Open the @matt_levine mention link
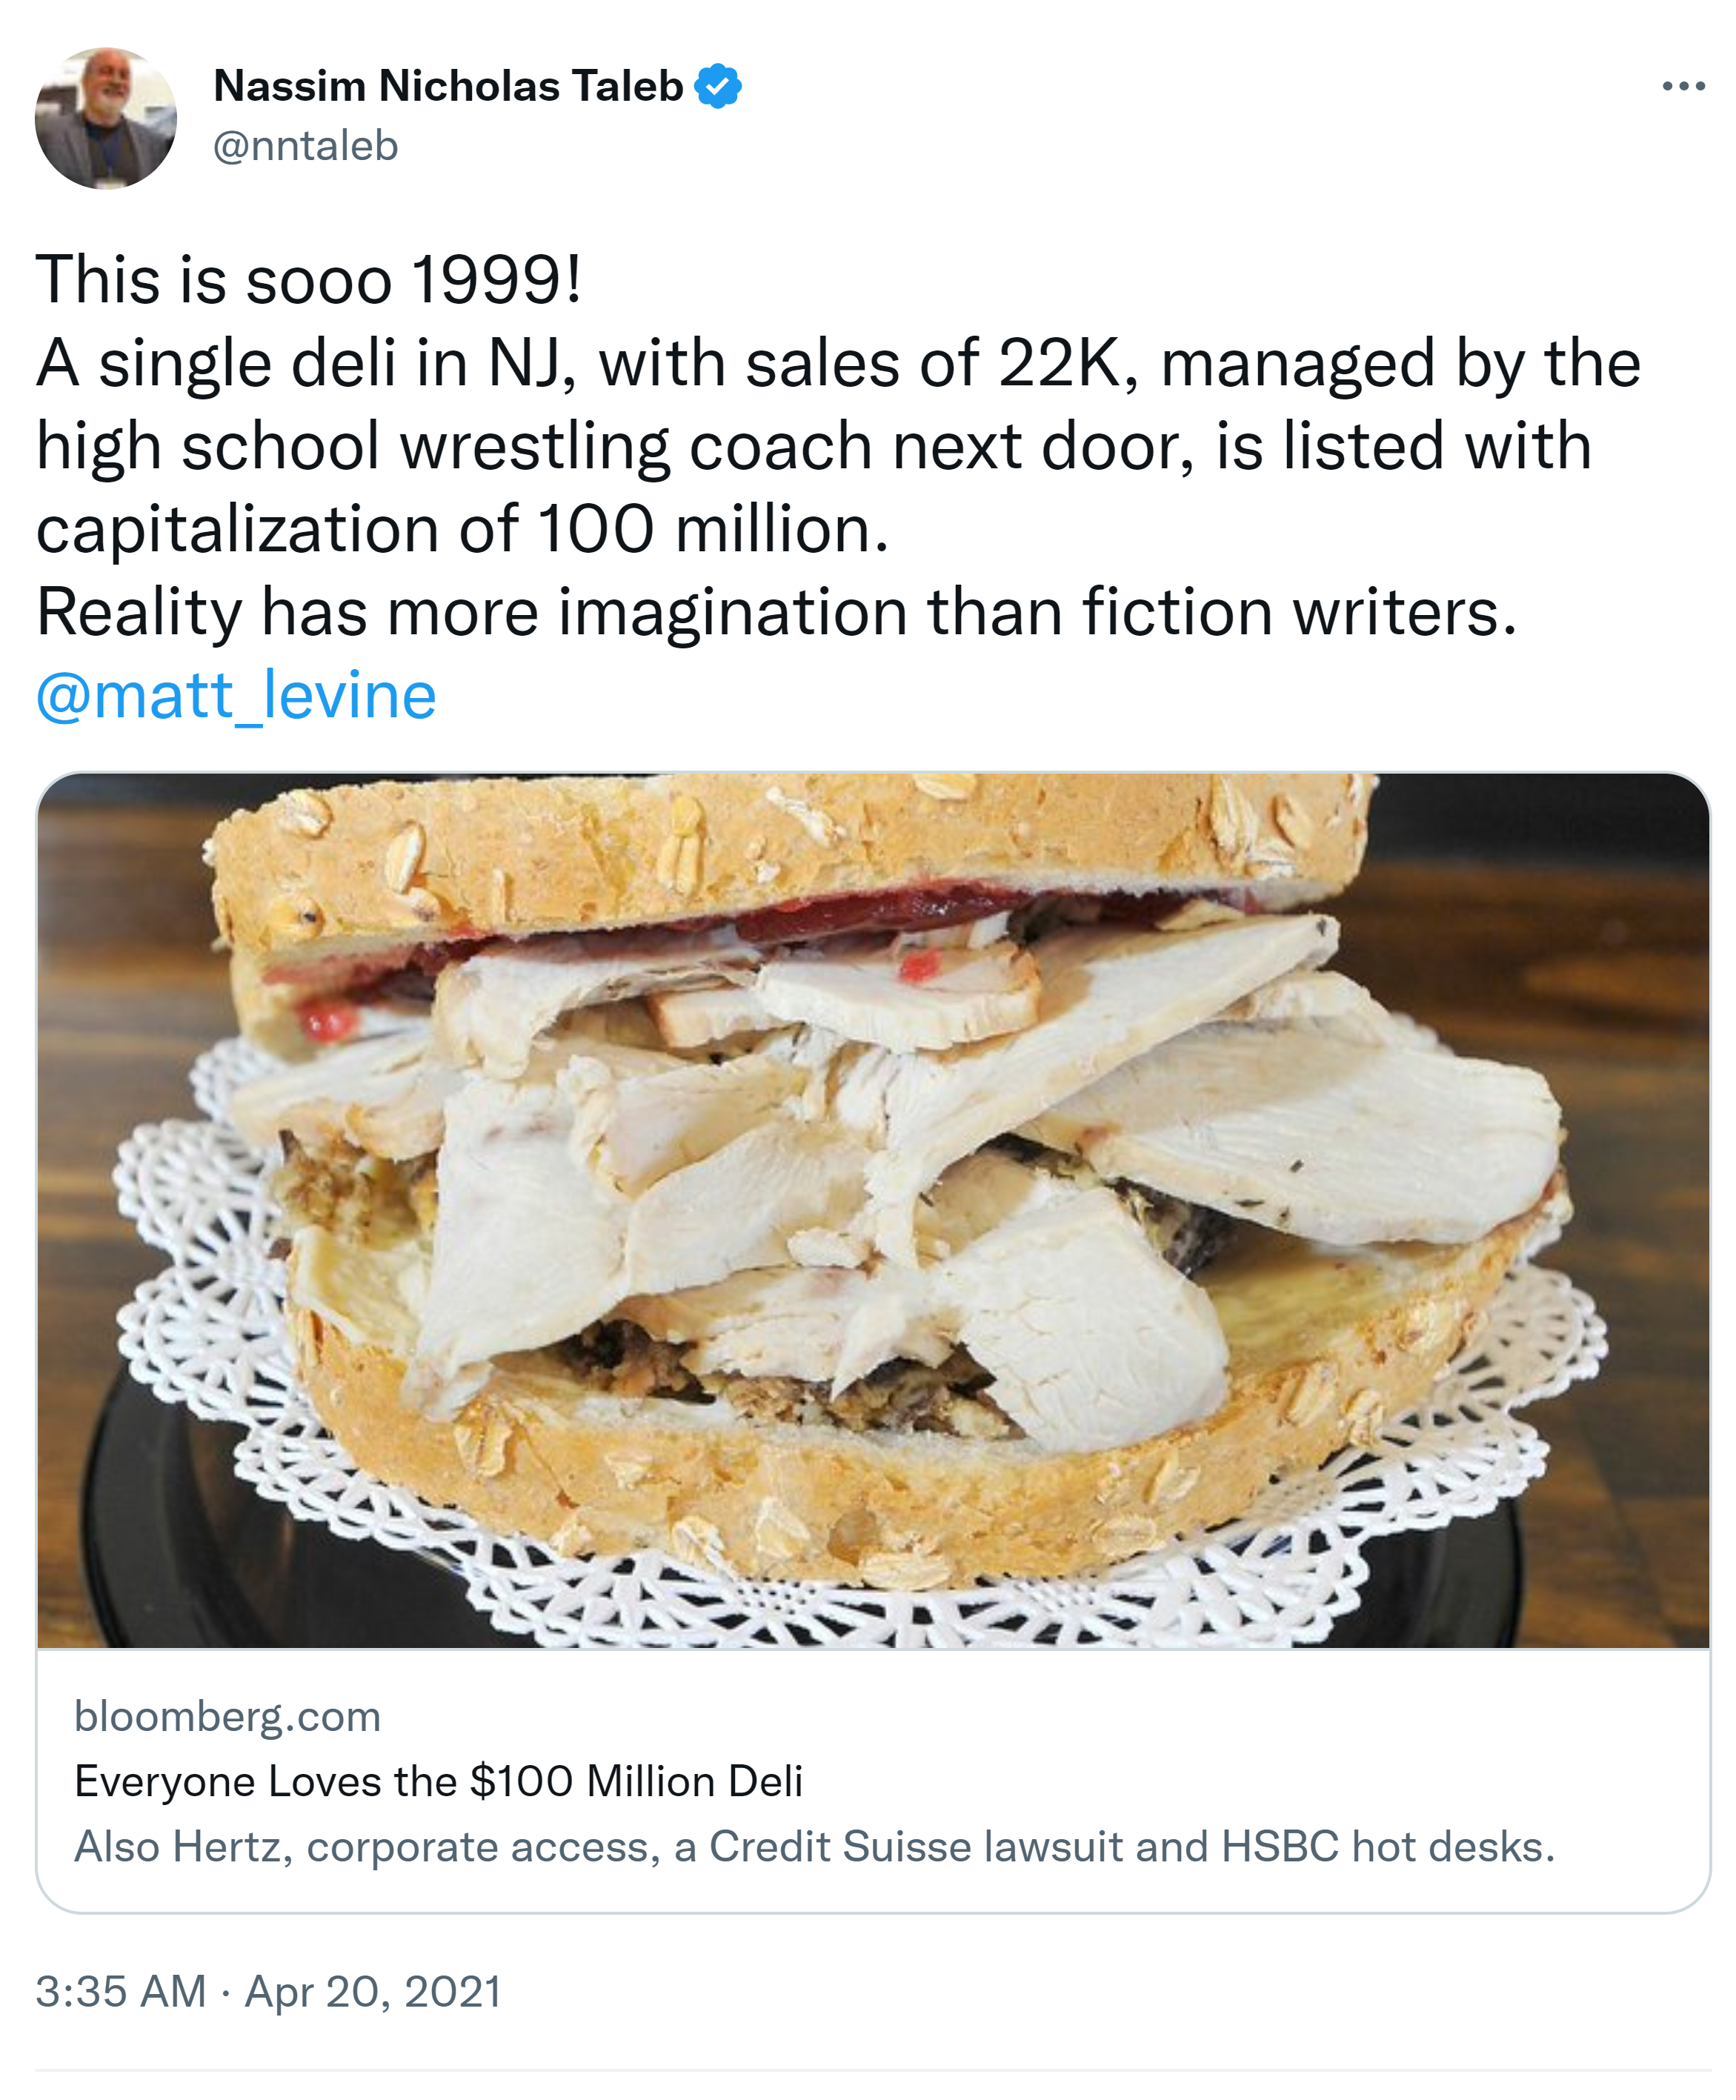Screen dimensions: 1736x2100 (x=236, y=695)
